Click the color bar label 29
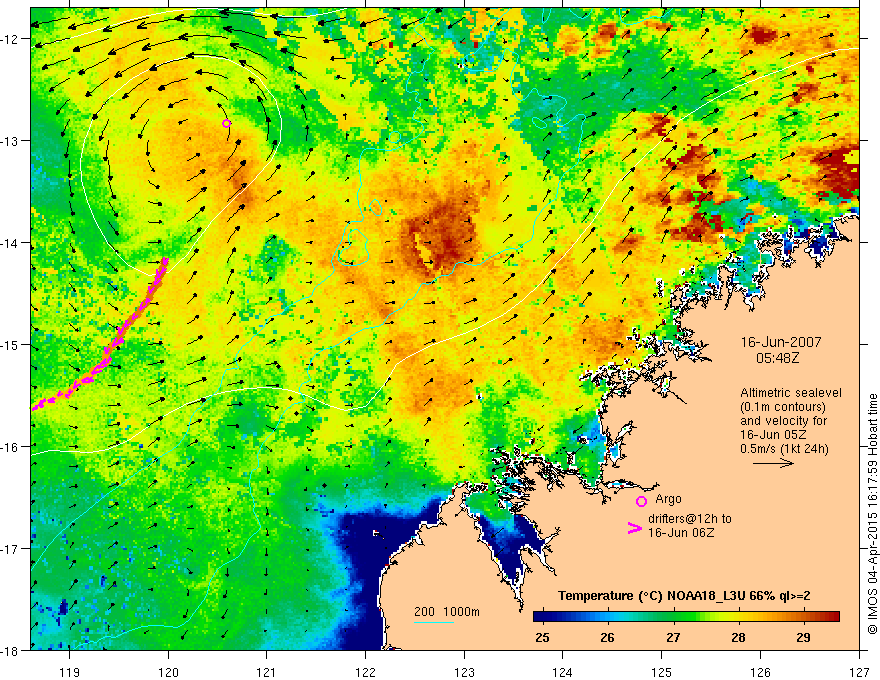 point(804,637)
